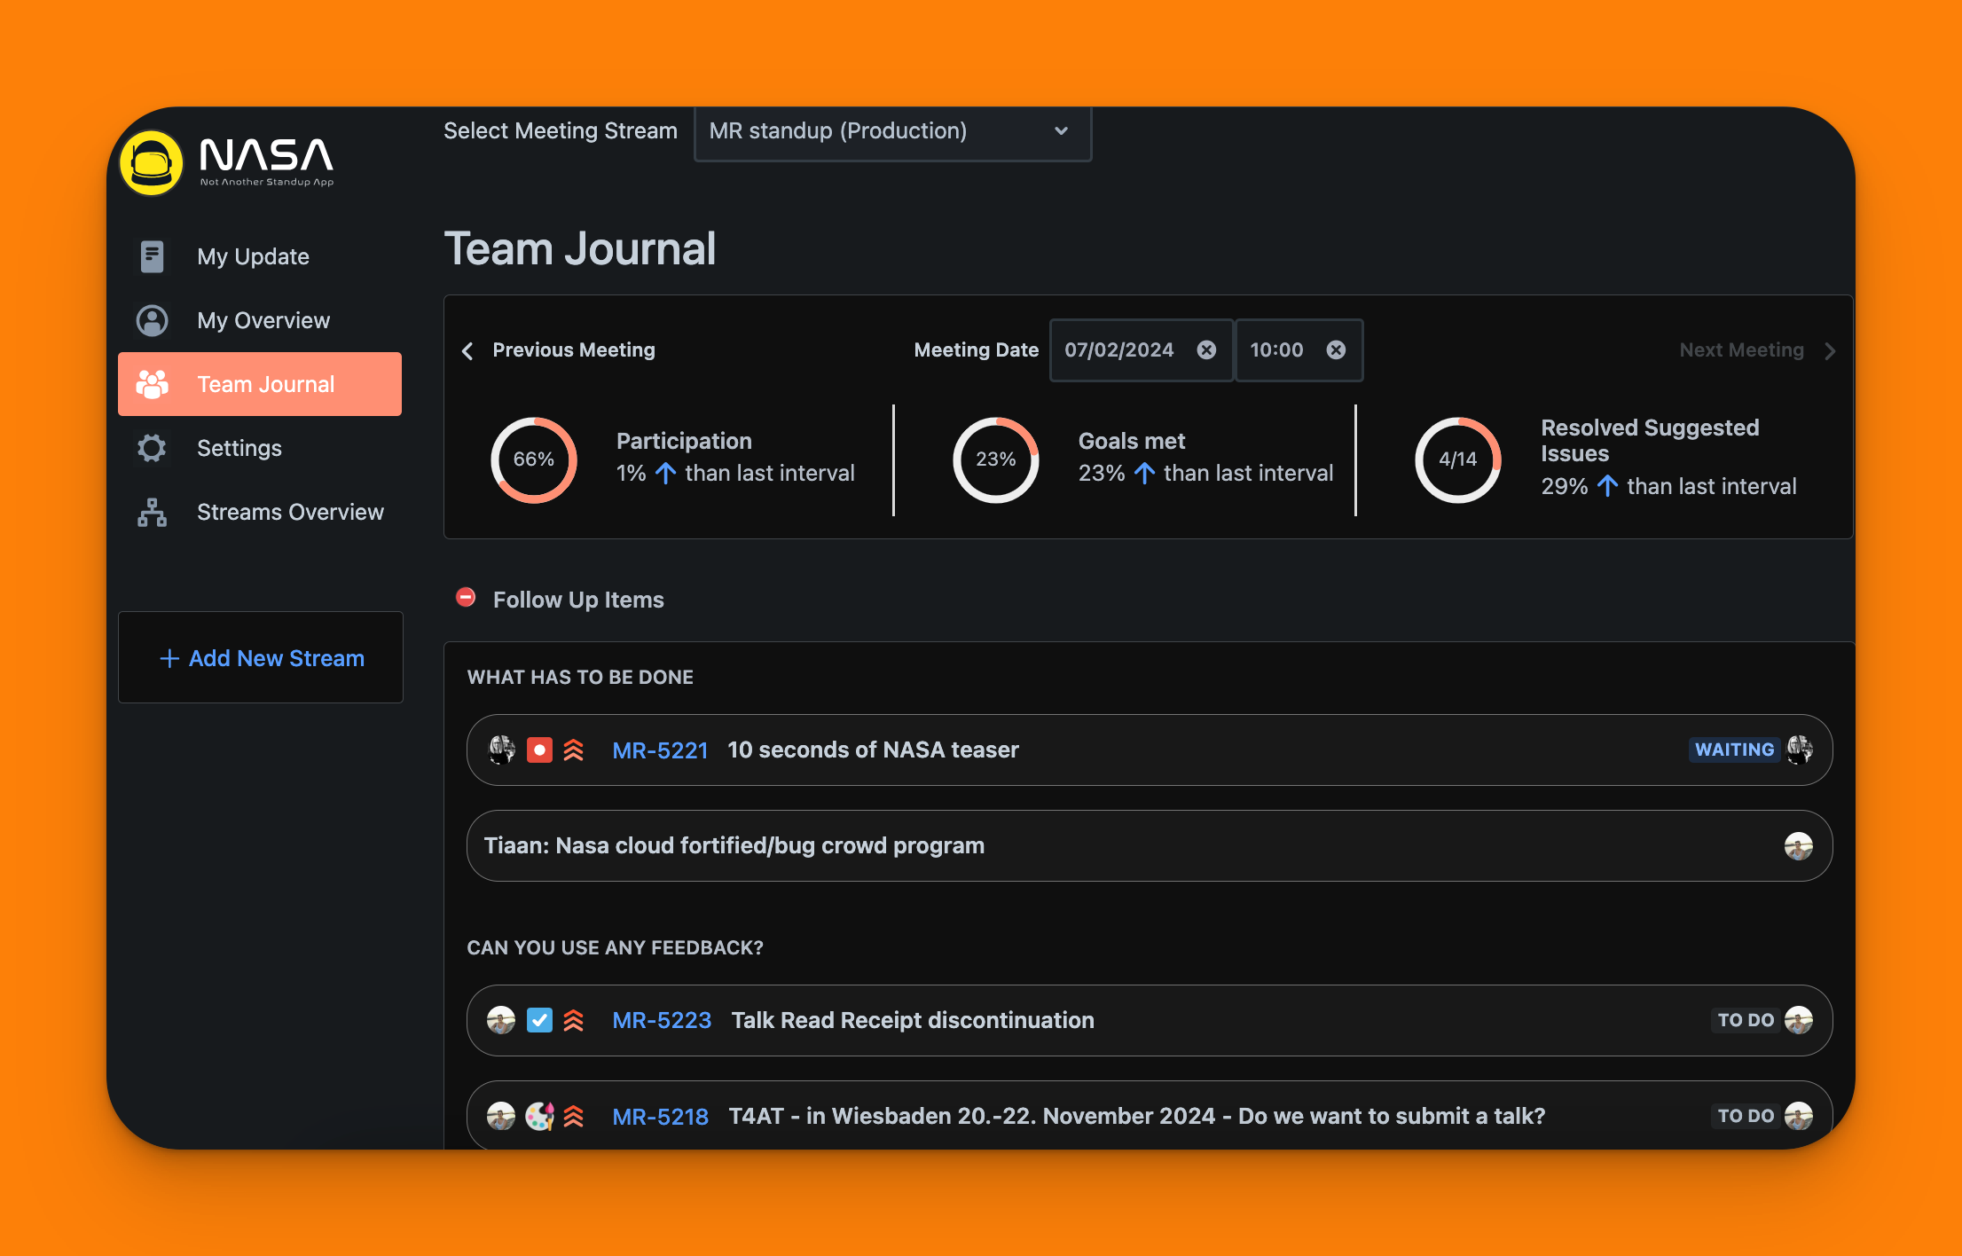This screenshot has width=1962, height=1256.
Task: Click the 'Meeting Date' label
Action: (976, 350)
